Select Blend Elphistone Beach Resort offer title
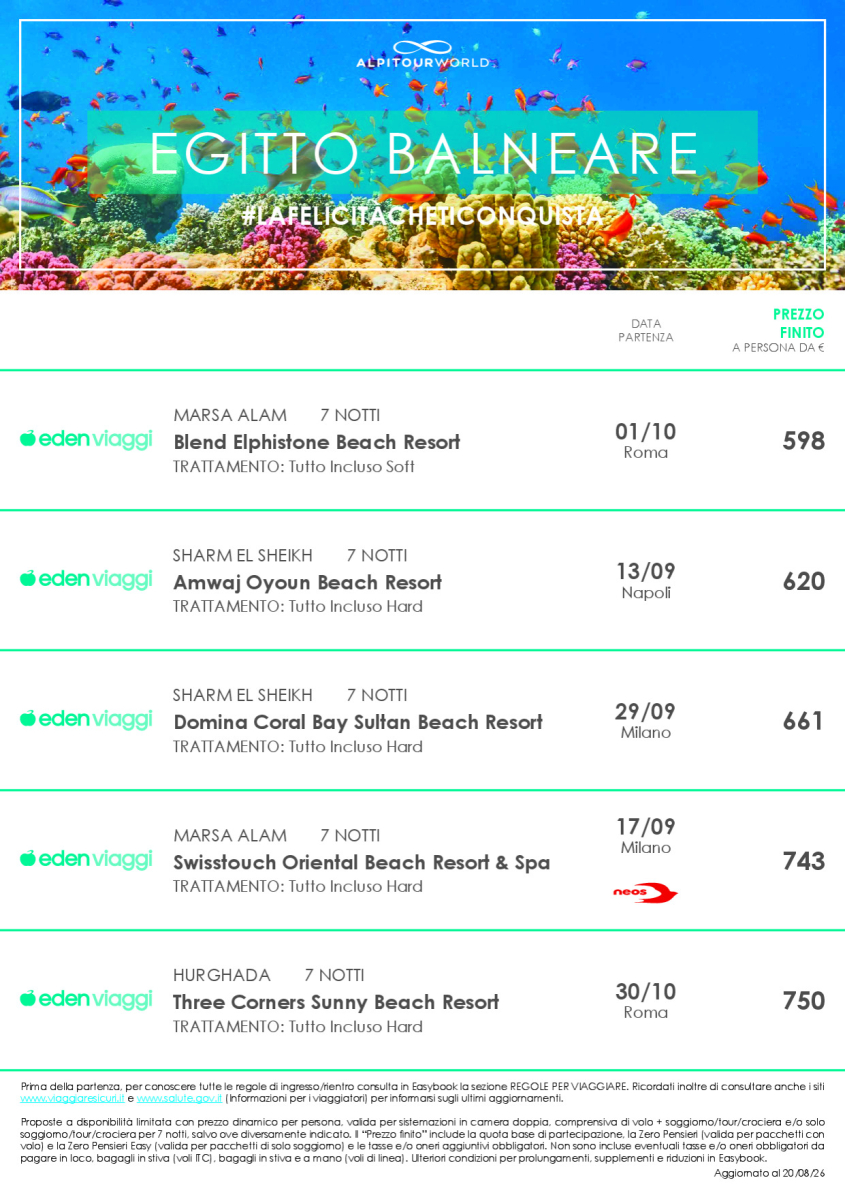This screenshot has width=845, height=1195. [x=317, y=442]
